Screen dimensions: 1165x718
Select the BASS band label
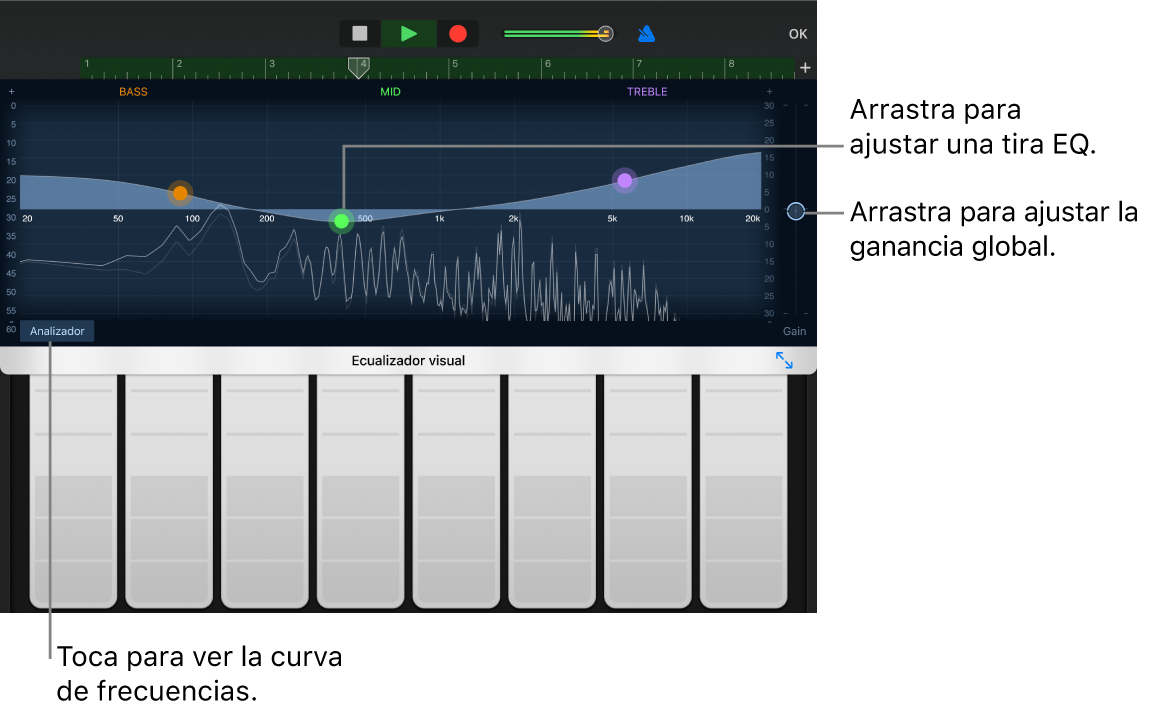[x=133, y=92]
